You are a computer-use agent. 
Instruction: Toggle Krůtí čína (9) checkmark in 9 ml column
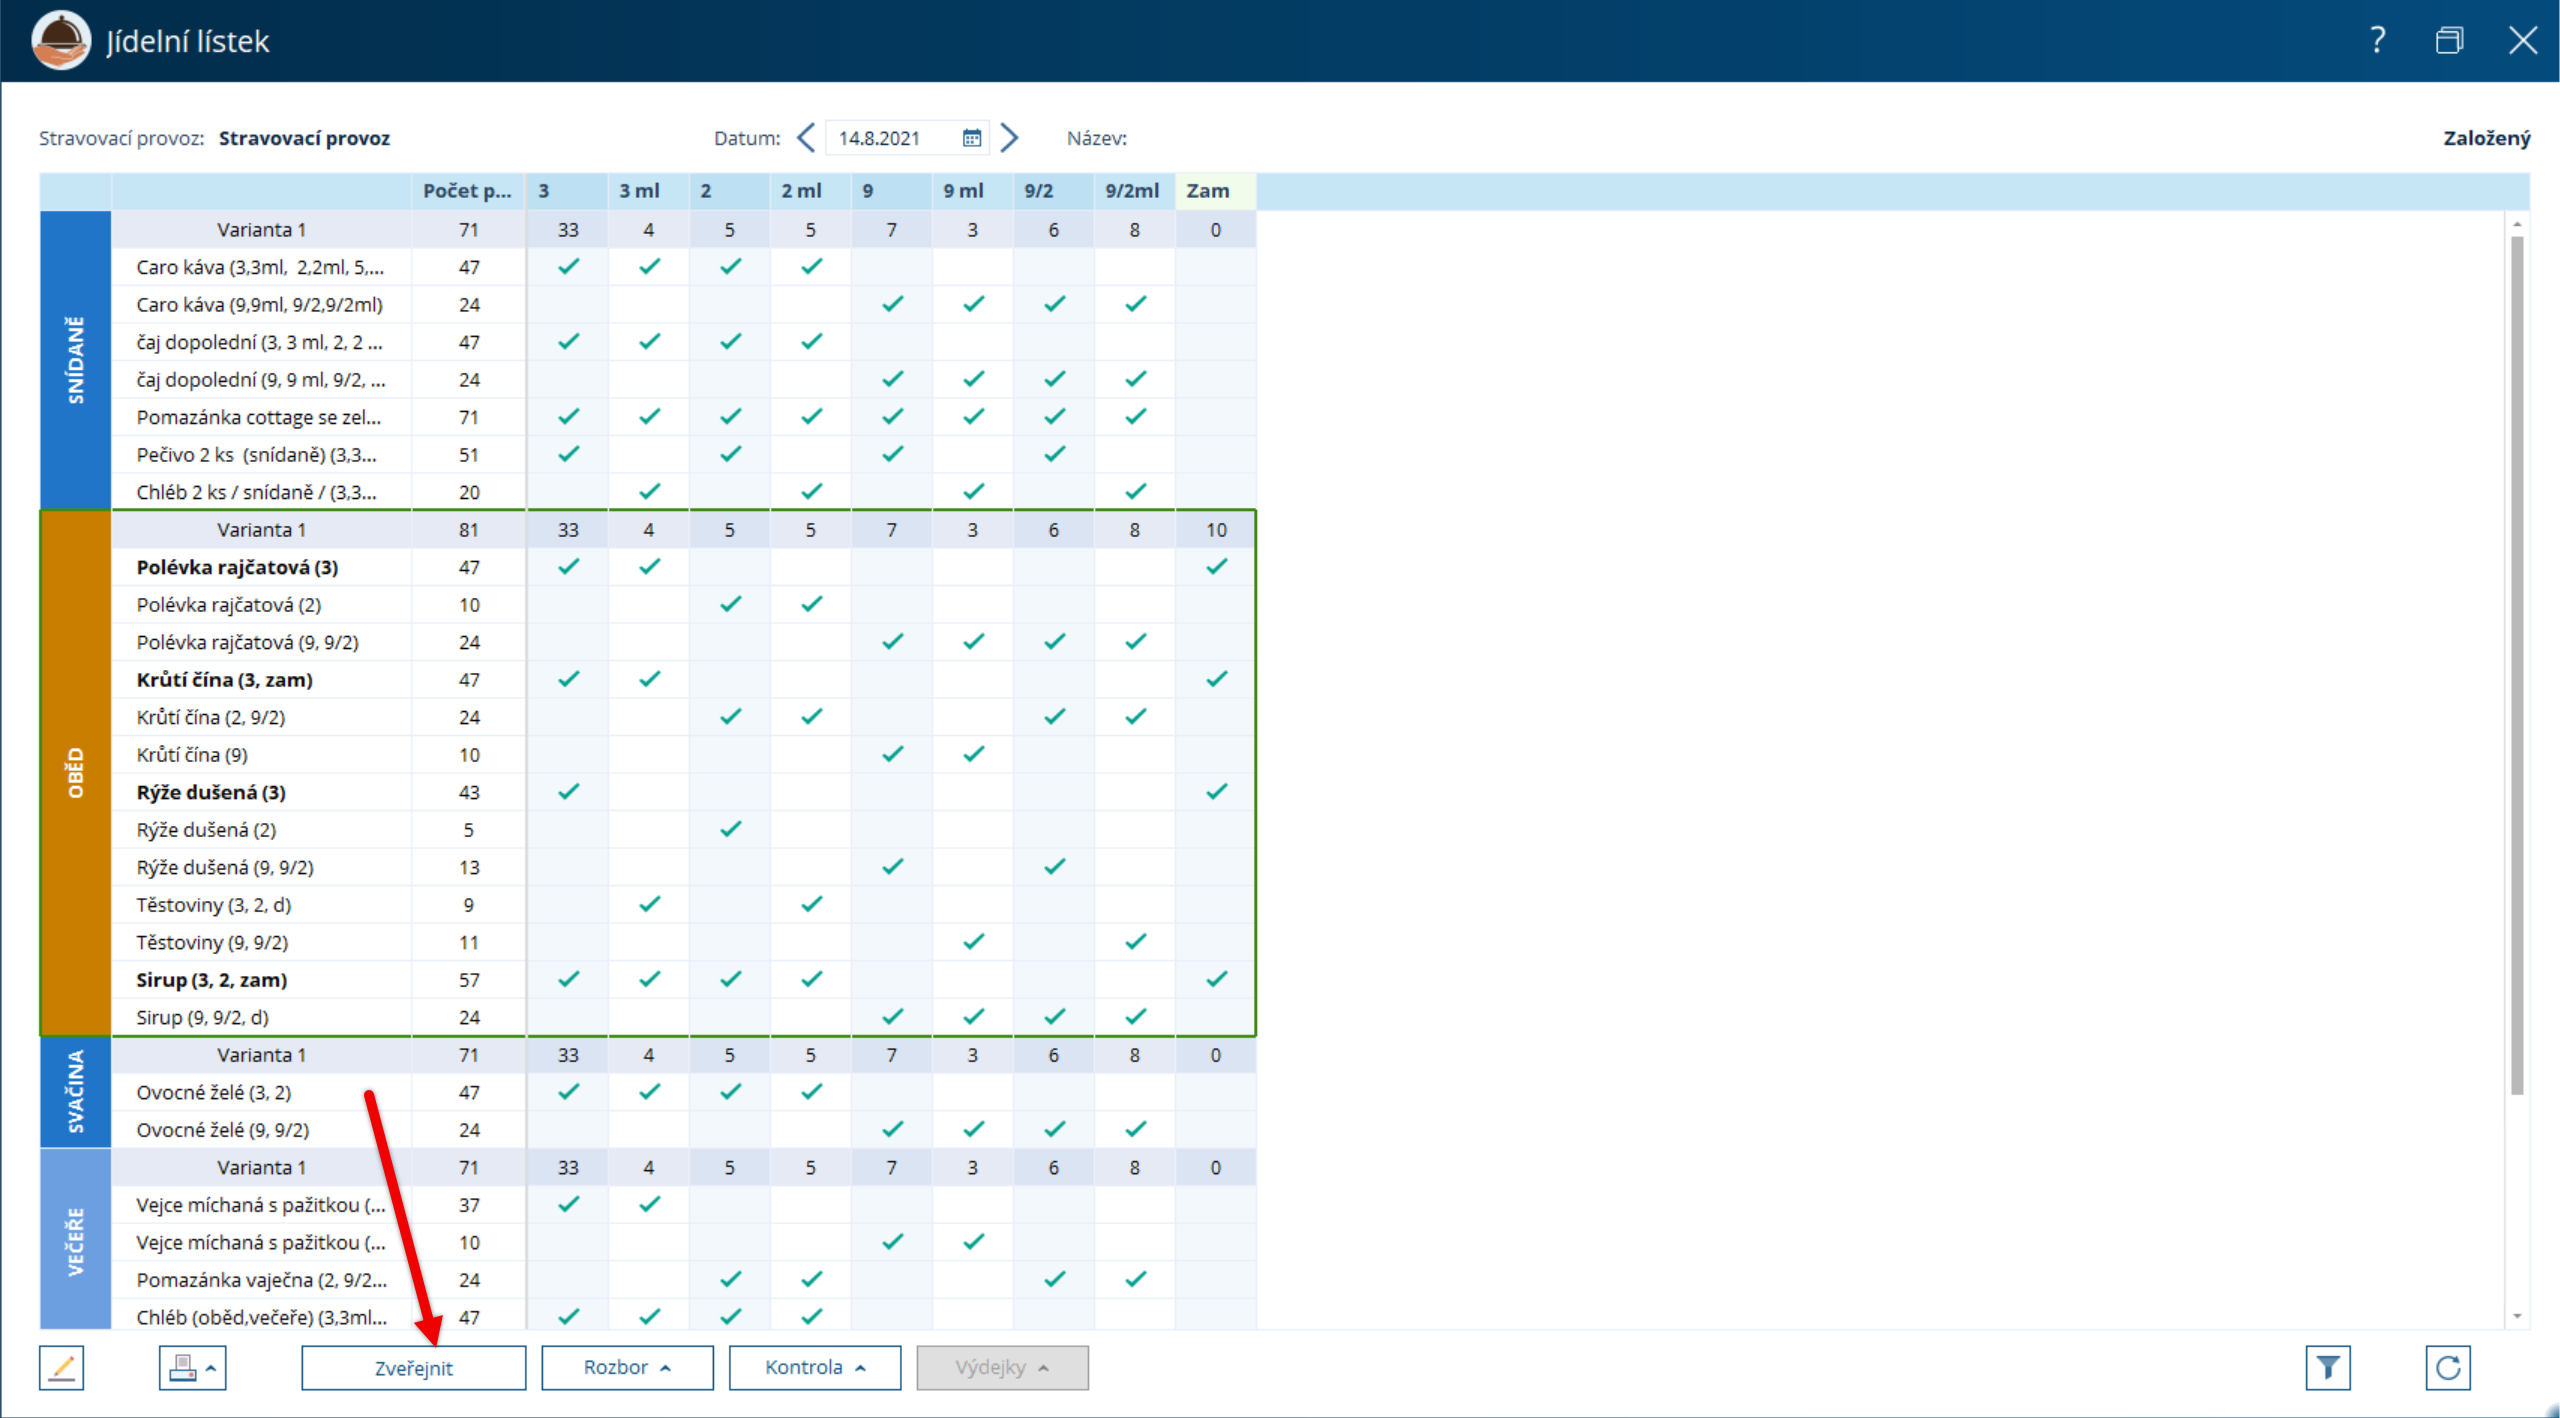[973, 754]
